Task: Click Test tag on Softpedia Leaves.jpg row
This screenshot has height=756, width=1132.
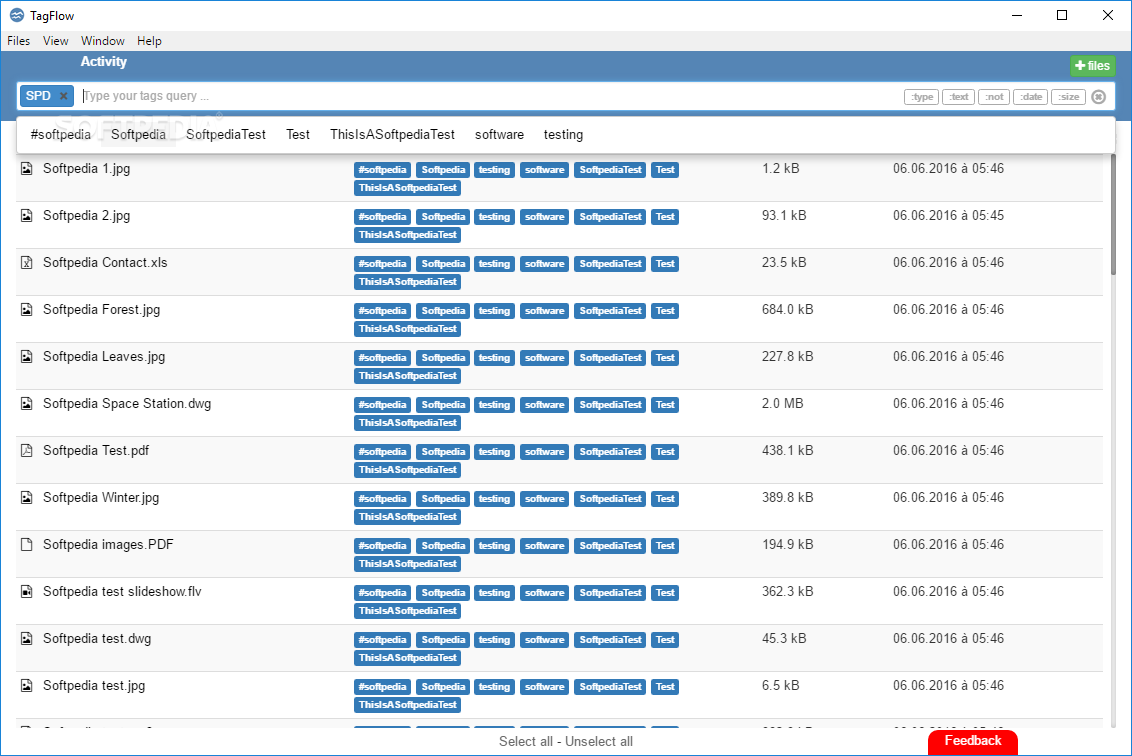Action: point(665,357)
